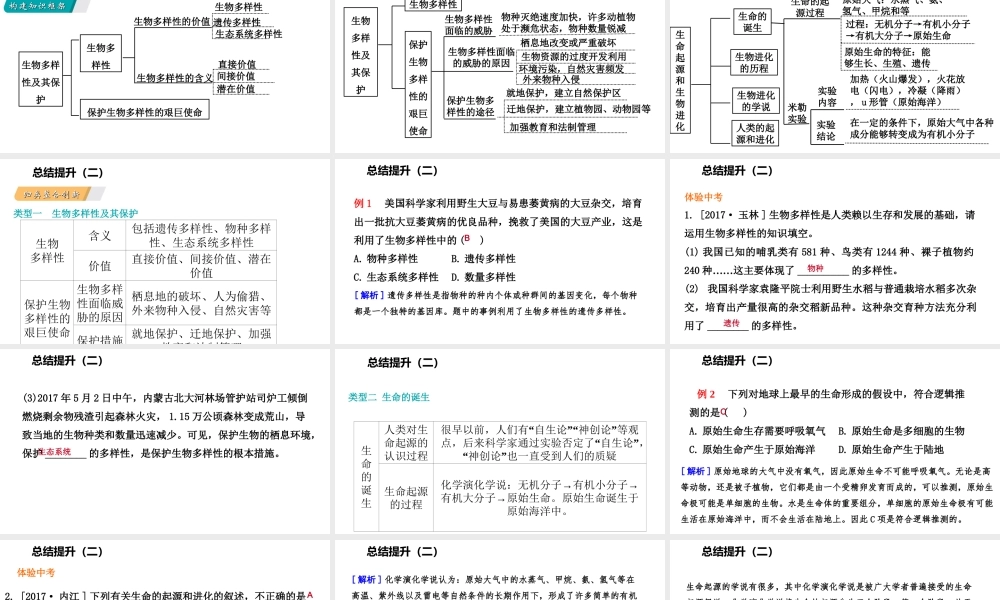The image size is (1000, 600).
Task: Click the 体验中考 heading above the 2017 内江 question
Action: point(36,573)
